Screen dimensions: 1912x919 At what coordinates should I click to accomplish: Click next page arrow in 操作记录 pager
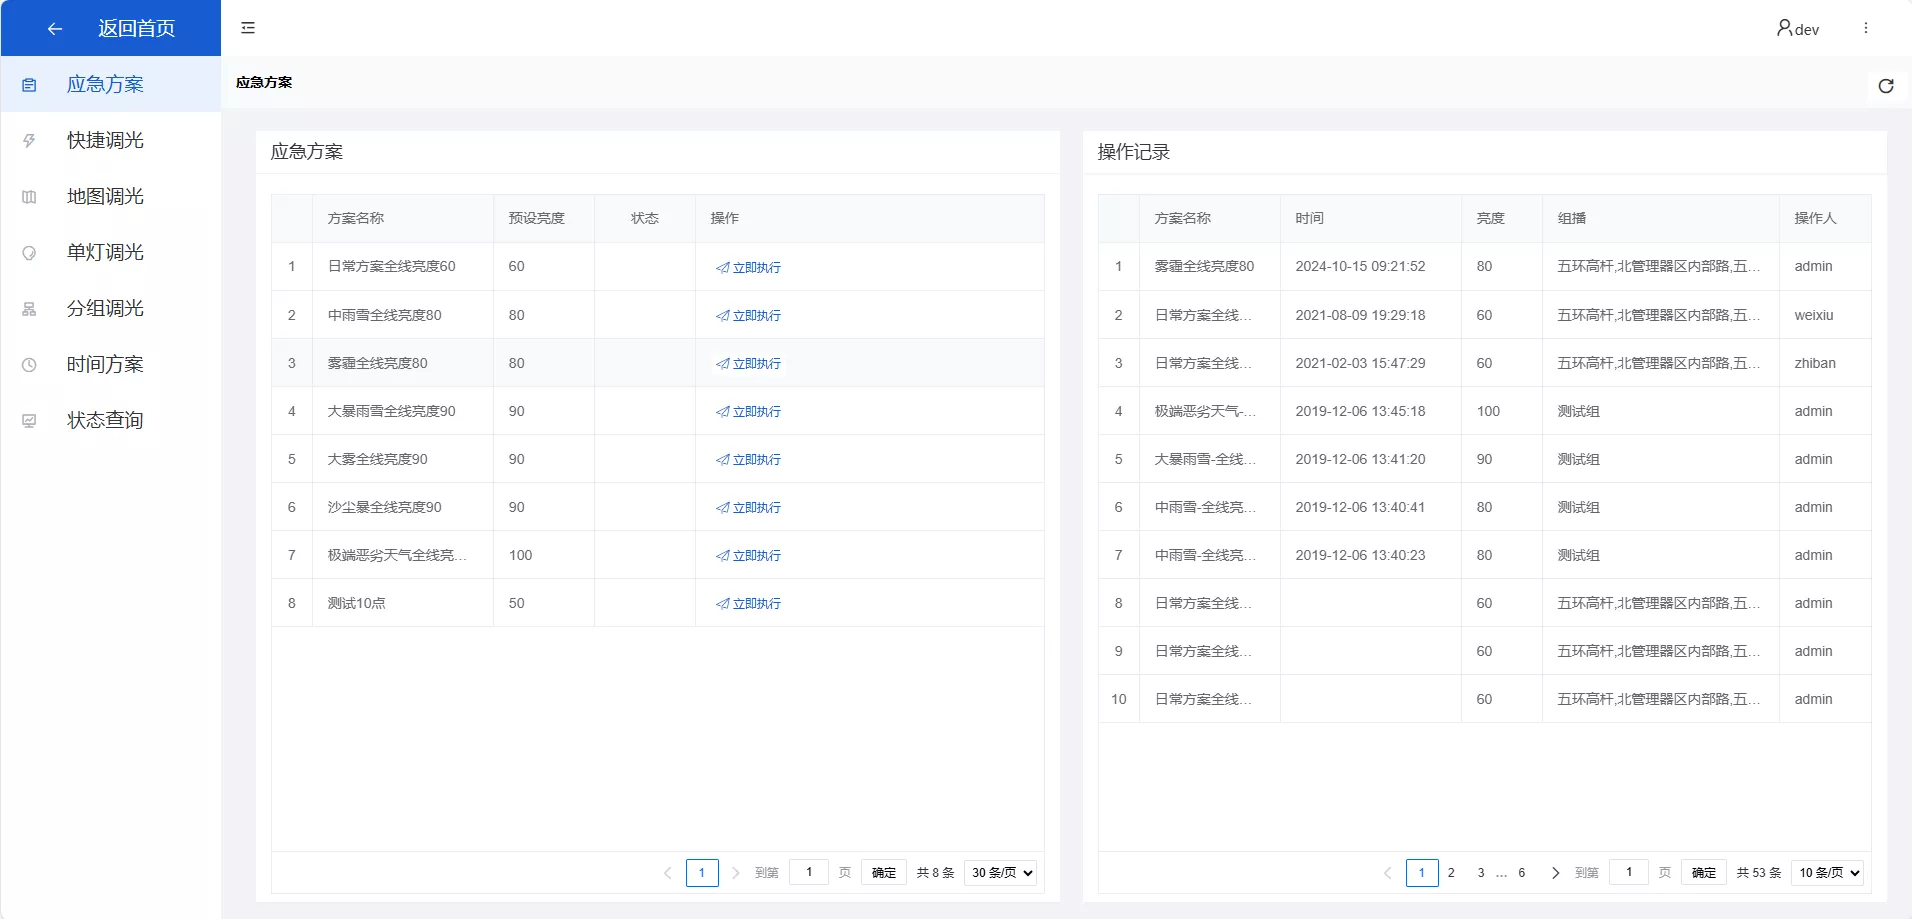(x=1555, y=873)
